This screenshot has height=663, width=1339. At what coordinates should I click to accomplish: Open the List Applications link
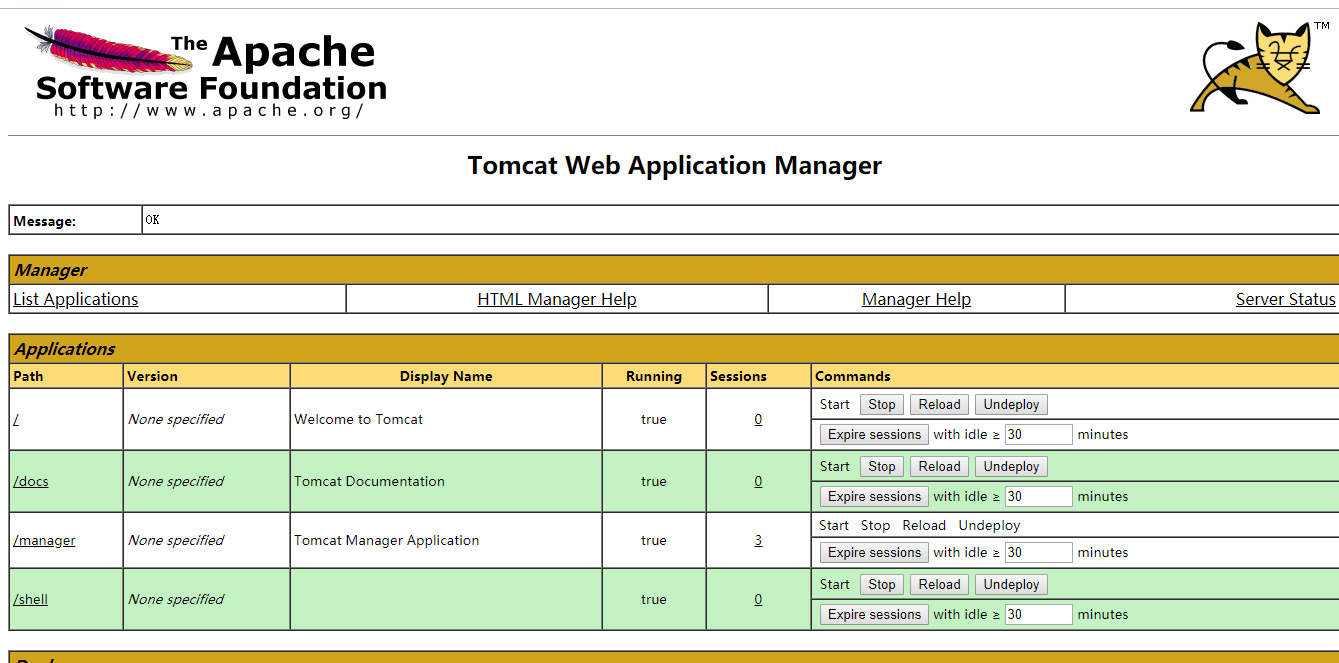(76, 299)
